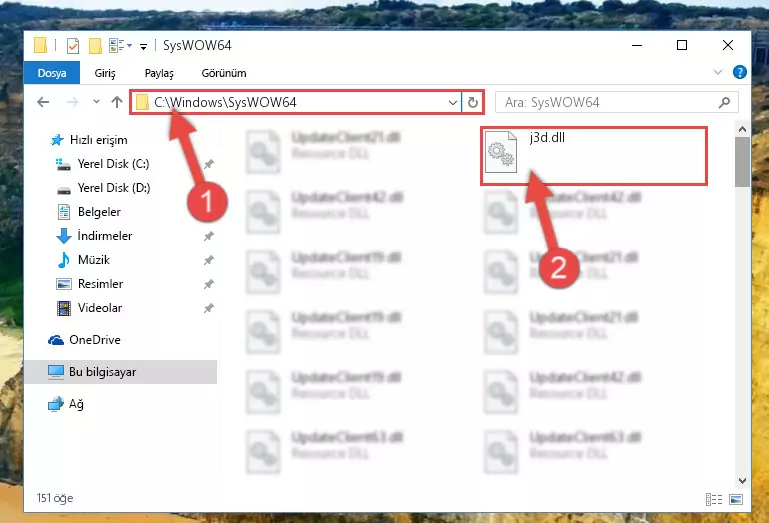Open the Customize Quick Access Toolbar dropdown
Image resolution: width=769 pixels, height=523 pixels.
(x=143, y=46)
